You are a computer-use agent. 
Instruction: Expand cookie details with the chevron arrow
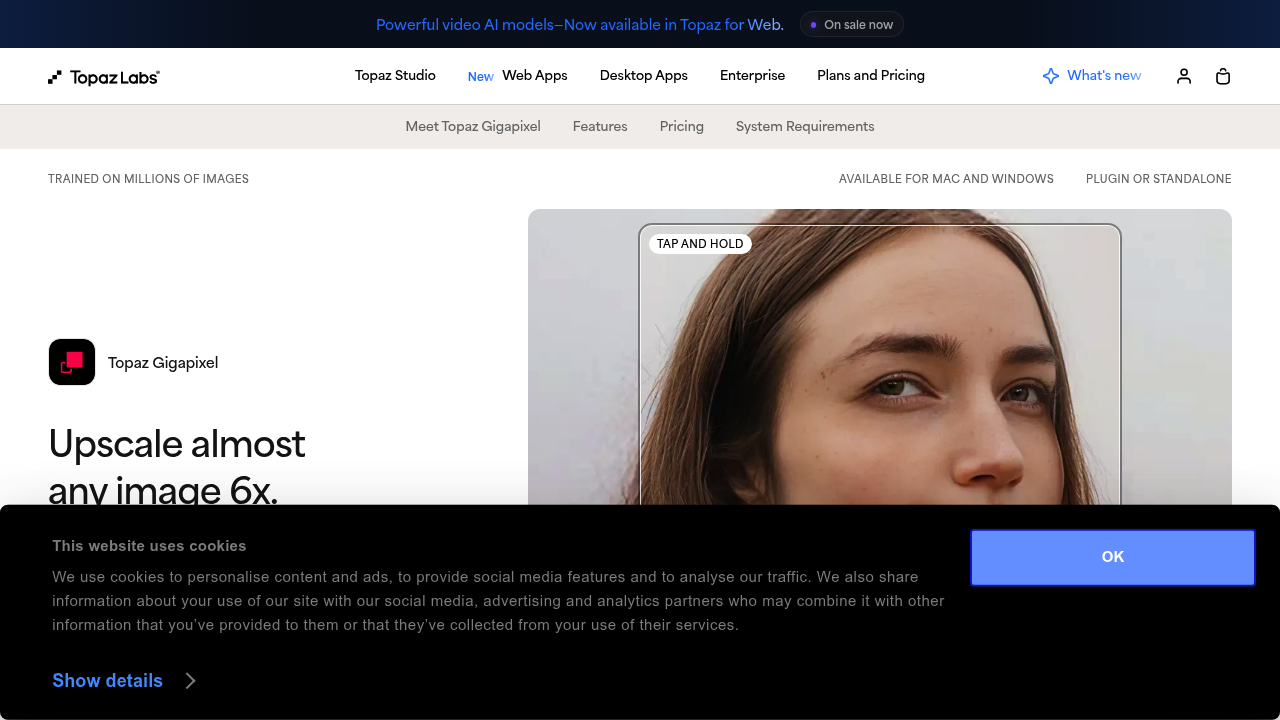pos(190,681)
